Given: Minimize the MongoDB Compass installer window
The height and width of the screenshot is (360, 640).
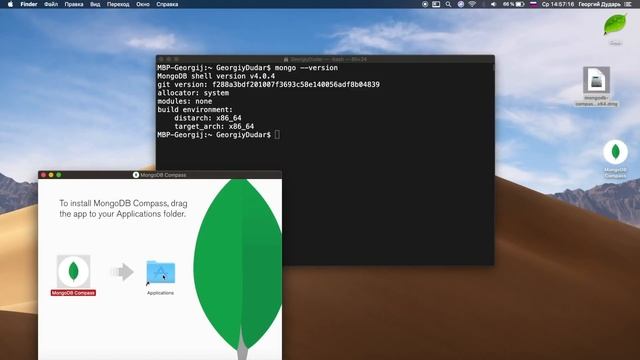Looking at the screenshot, I should 51,175.
